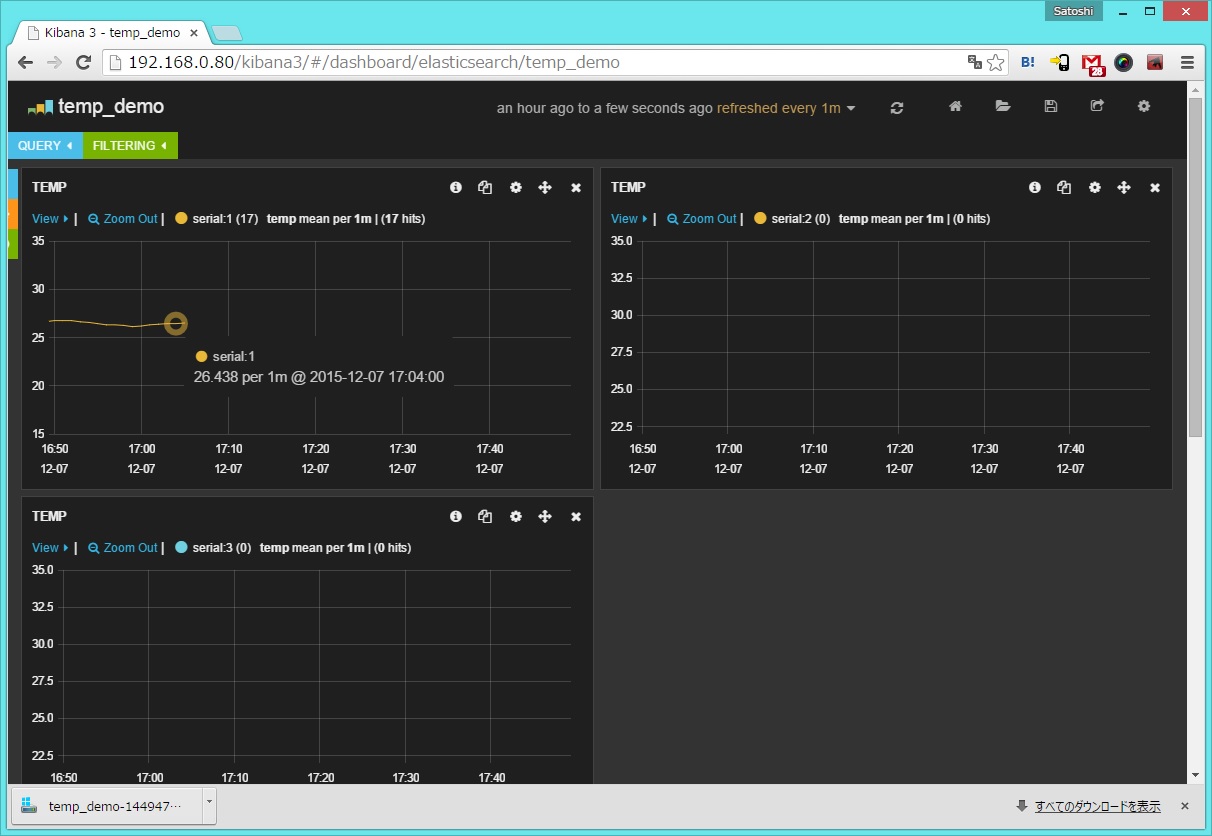Screen dimensions: 1212x836
Task: Click the dashboard refresh icon
Action: [x=897, y=108]
